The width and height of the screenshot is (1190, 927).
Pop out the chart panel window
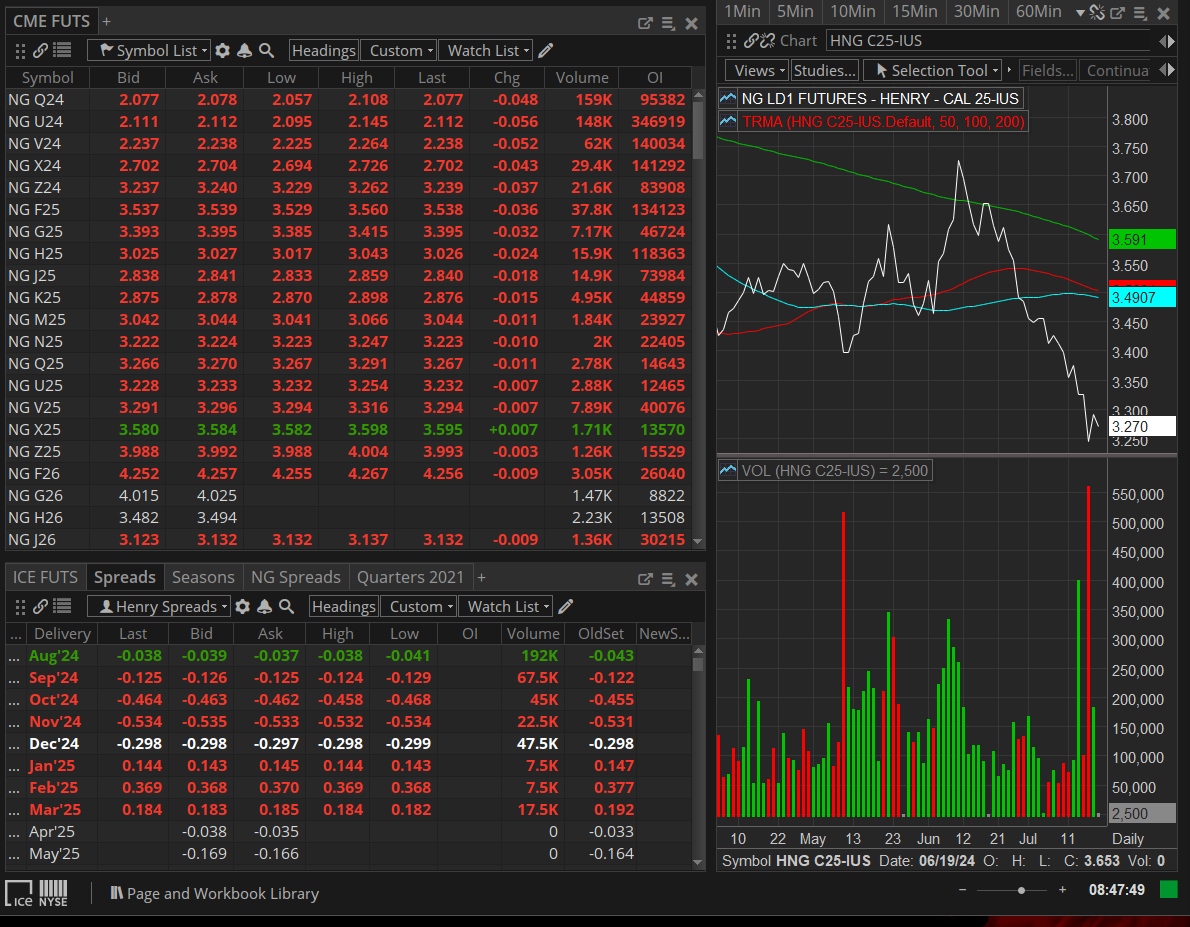1117,12
